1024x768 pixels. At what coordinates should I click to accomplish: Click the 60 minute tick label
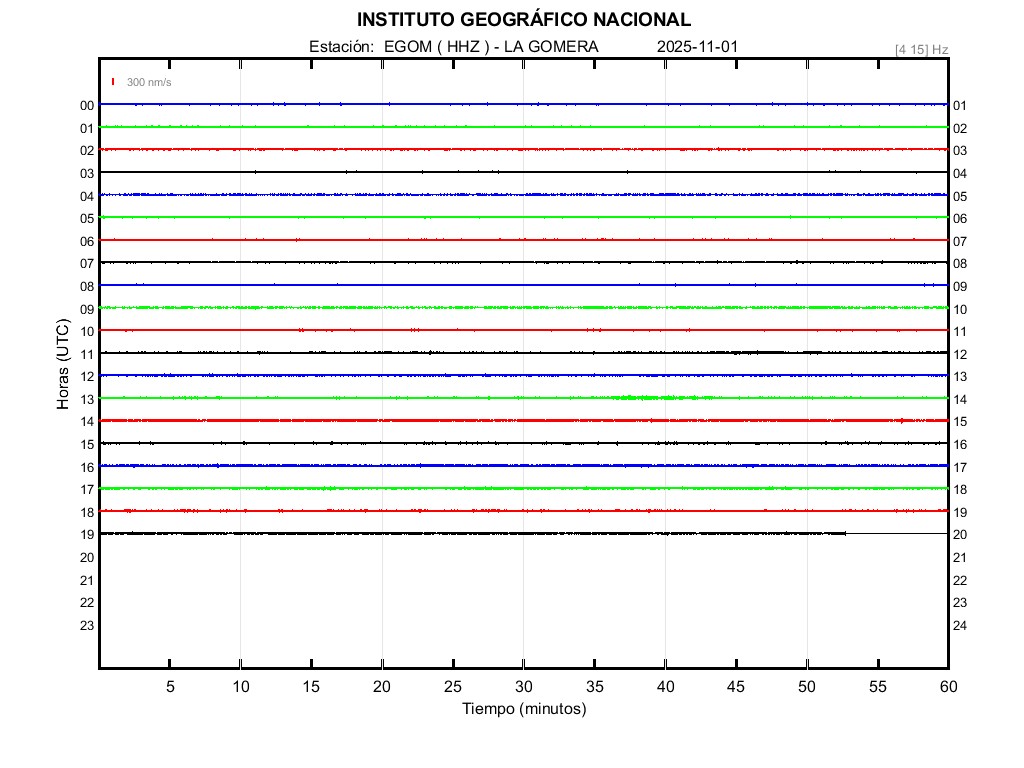tap(948, 686)
